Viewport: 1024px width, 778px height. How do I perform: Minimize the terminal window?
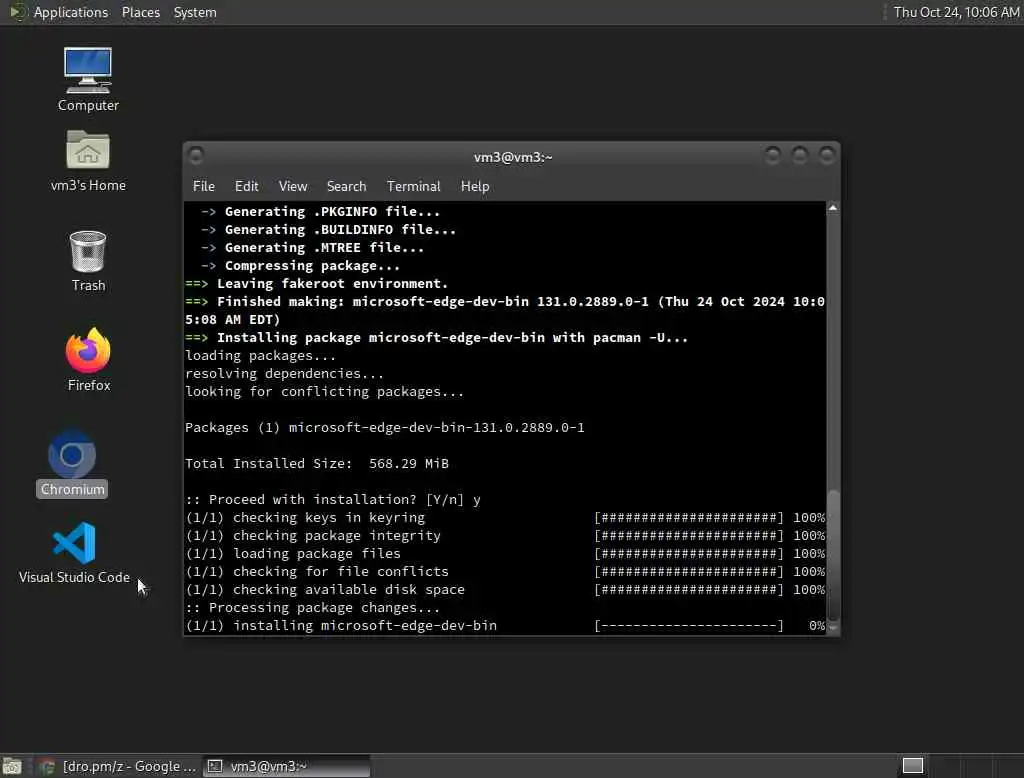click(773, 155)
